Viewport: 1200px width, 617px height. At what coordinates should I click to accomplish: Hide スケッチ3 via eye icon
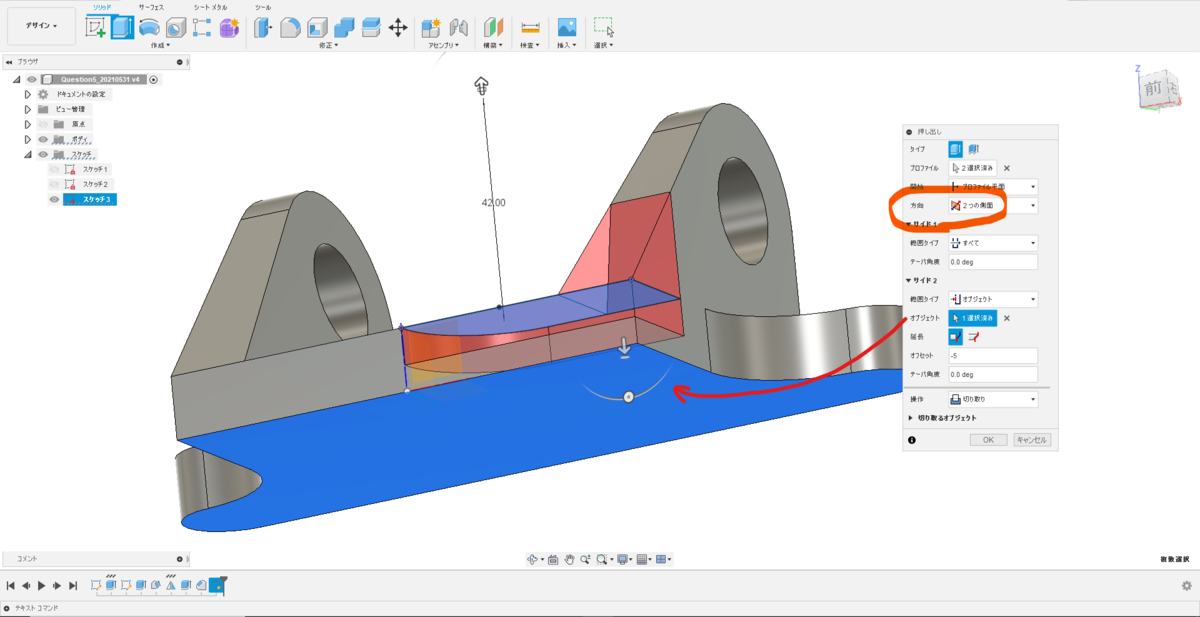point(55,199)
